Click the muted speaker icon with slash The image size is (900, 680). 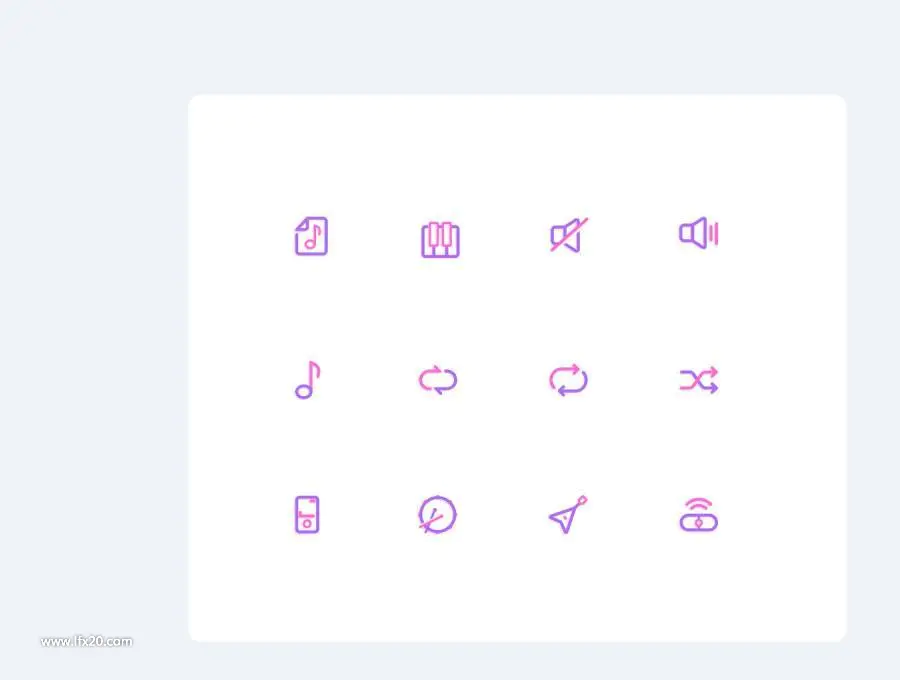569,235
